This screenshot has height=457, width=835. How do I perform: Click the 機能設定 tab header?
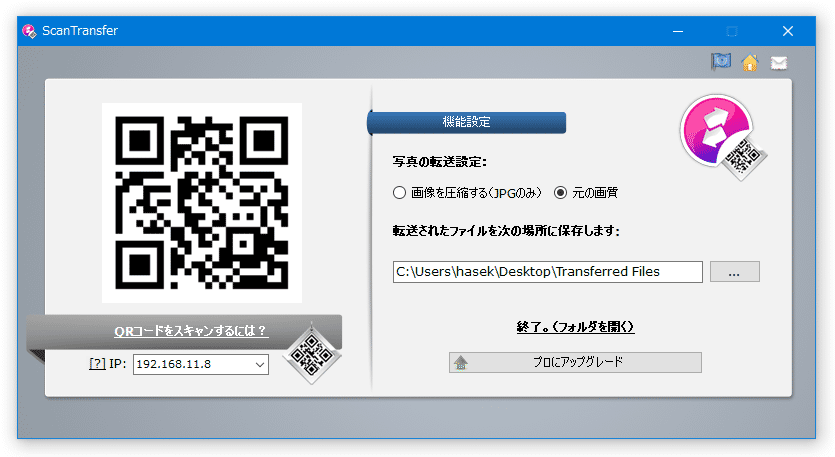pyautogui.click(x=466, y=122)
